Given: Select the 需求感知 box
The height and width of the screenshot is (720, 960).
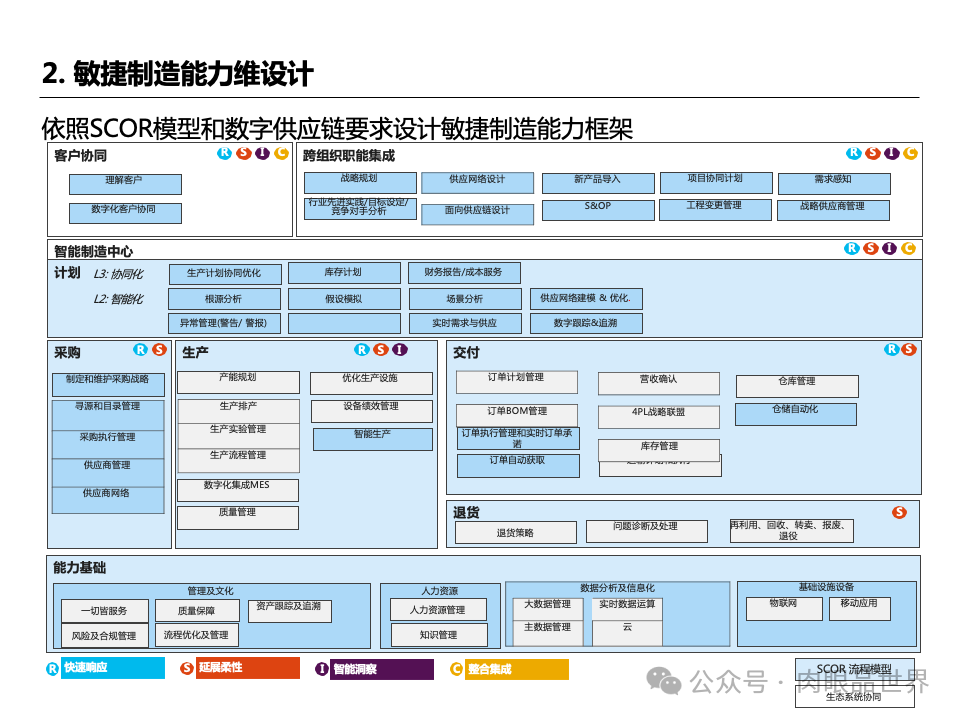Looking at the screenshot, I should (x=834, y=184).
